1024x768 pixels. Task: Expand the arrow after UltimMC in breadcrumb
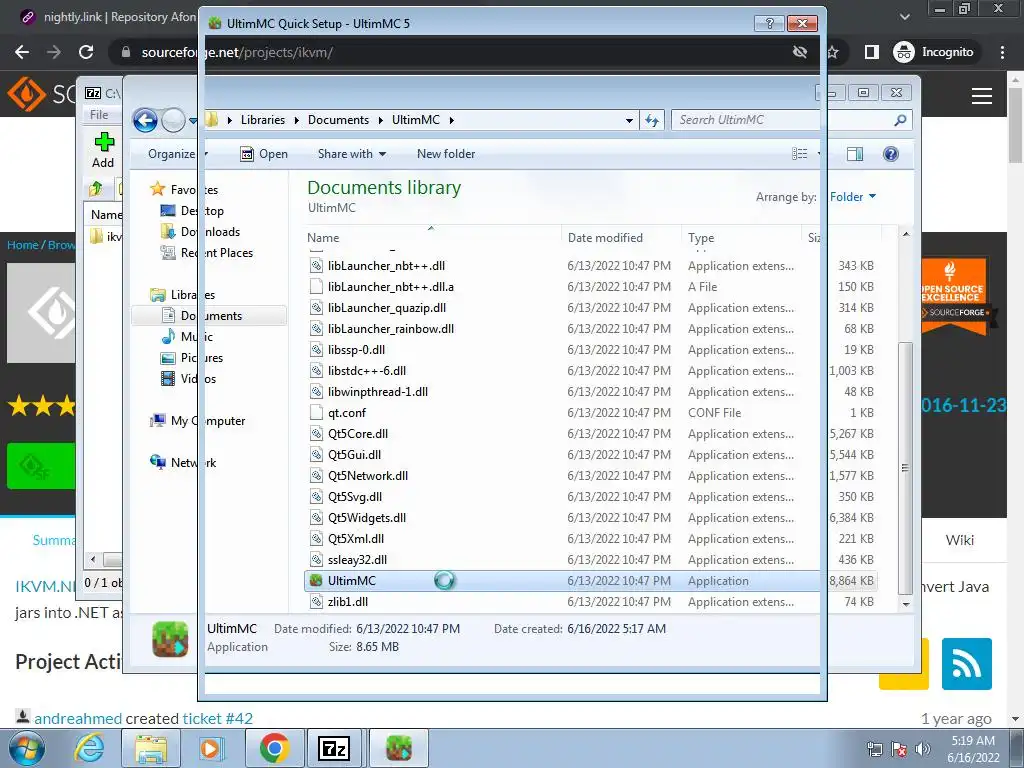tap(451, 120)
